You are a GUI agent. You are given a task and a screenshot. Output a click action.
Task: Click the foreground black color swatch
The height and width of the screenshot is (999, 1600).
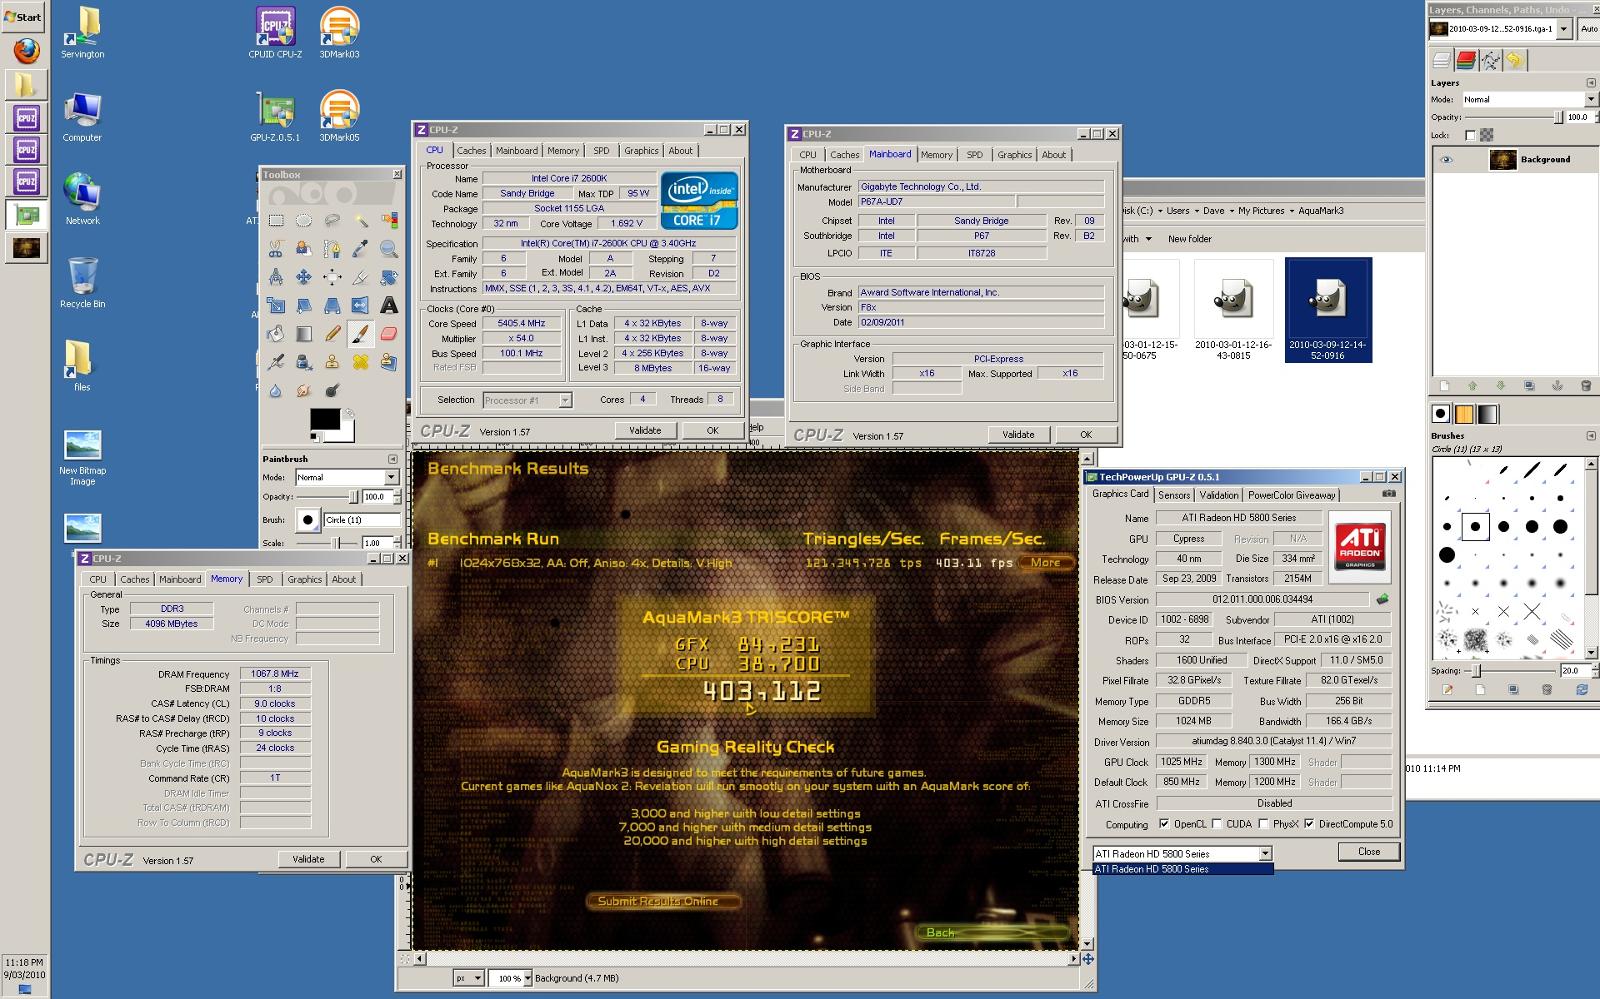[324, 420]
